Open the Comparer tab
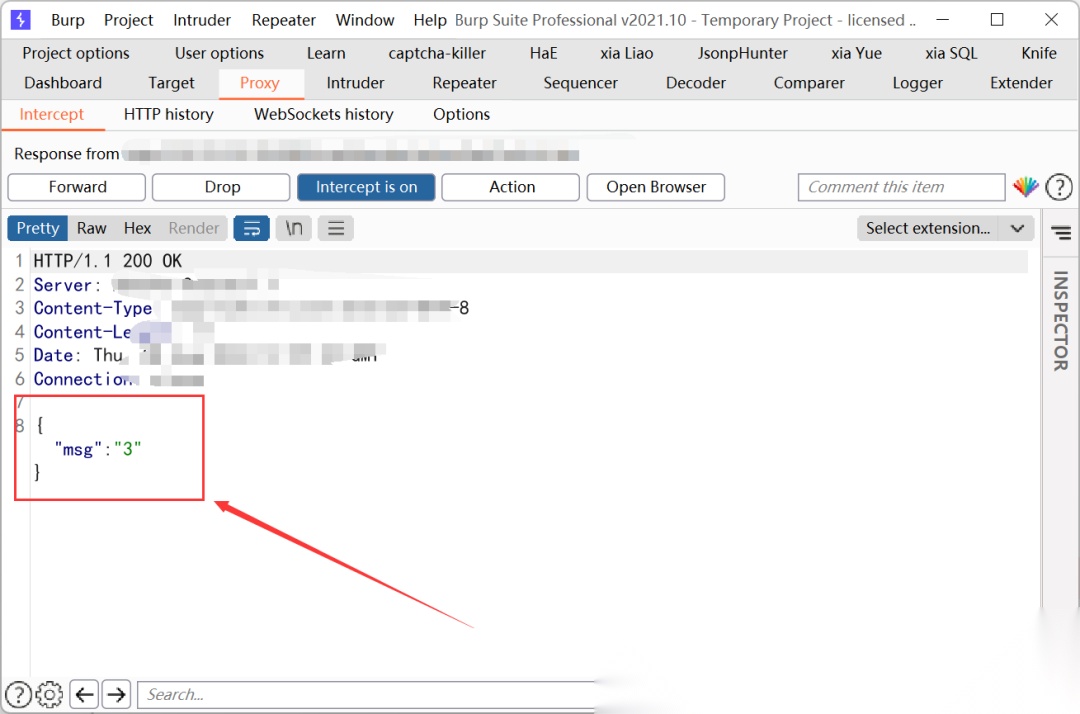 point(809,83)
